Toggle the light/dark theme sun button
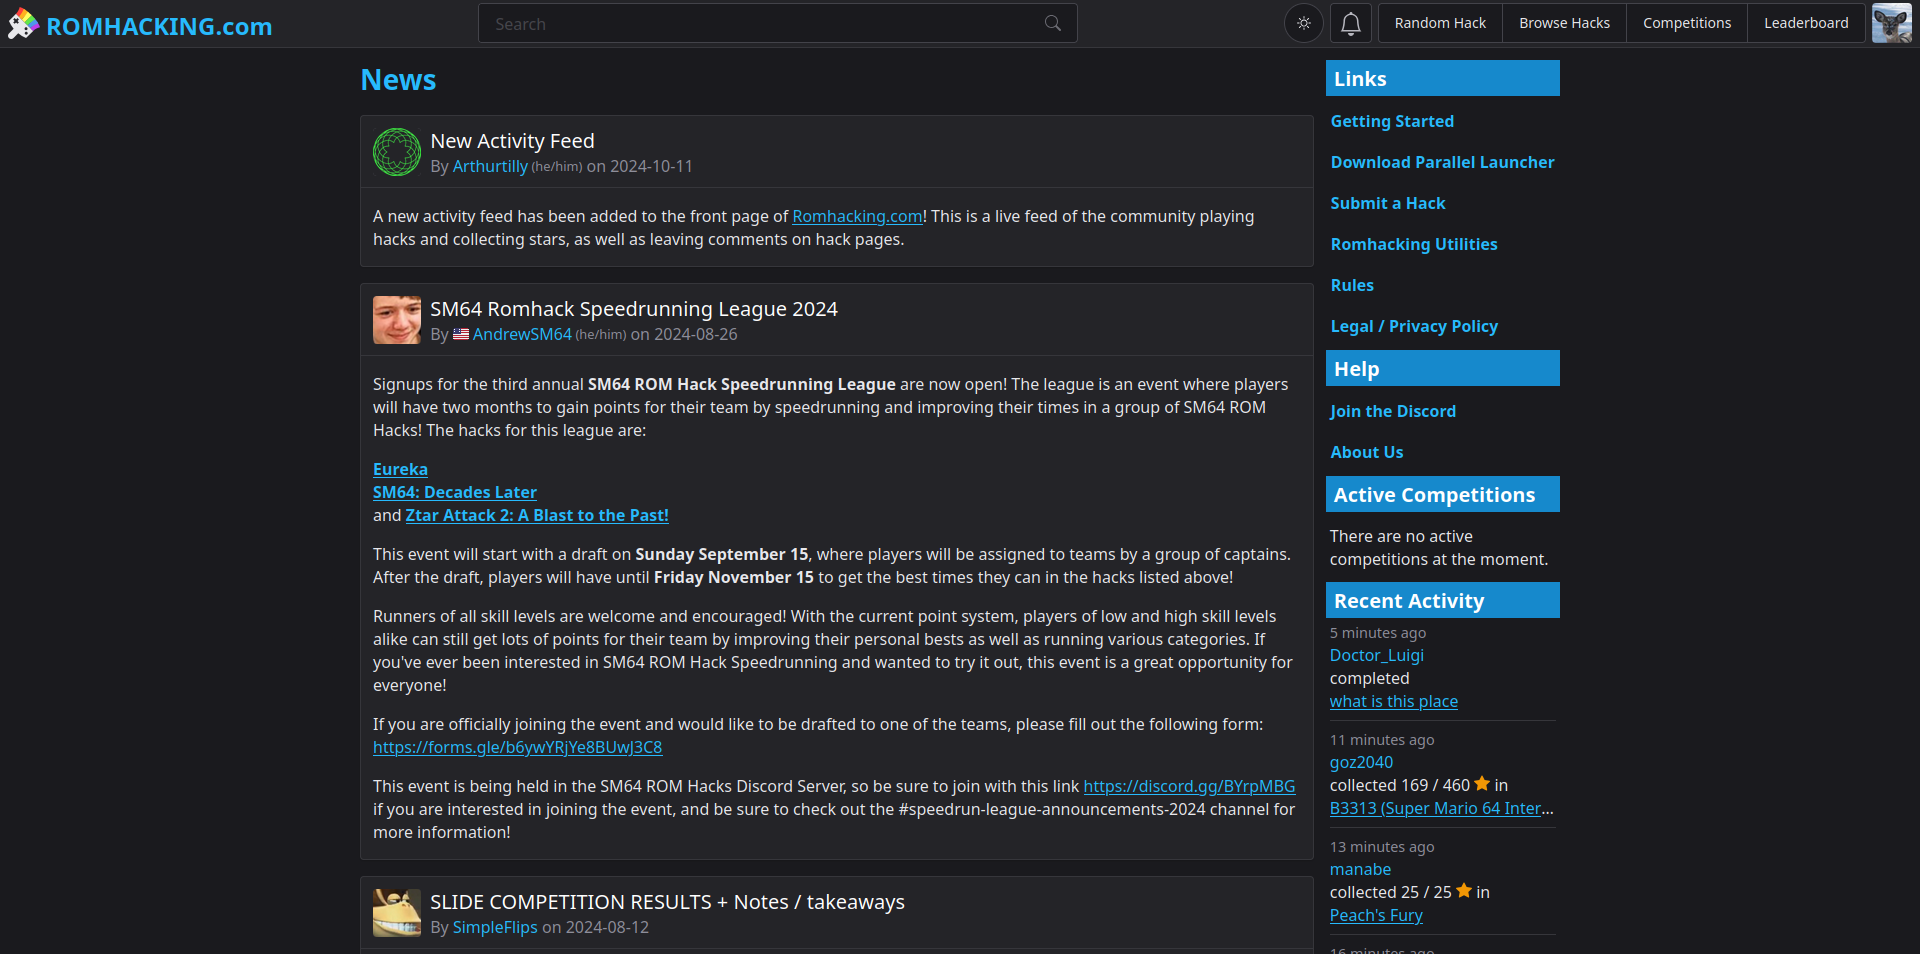This screenshot has width=1920, height=954. tap(1303, 23)
